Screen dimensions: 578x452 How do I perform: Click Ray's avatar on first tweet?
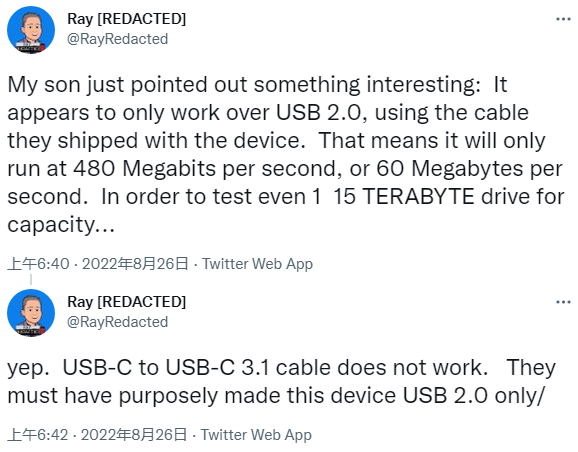31,30
